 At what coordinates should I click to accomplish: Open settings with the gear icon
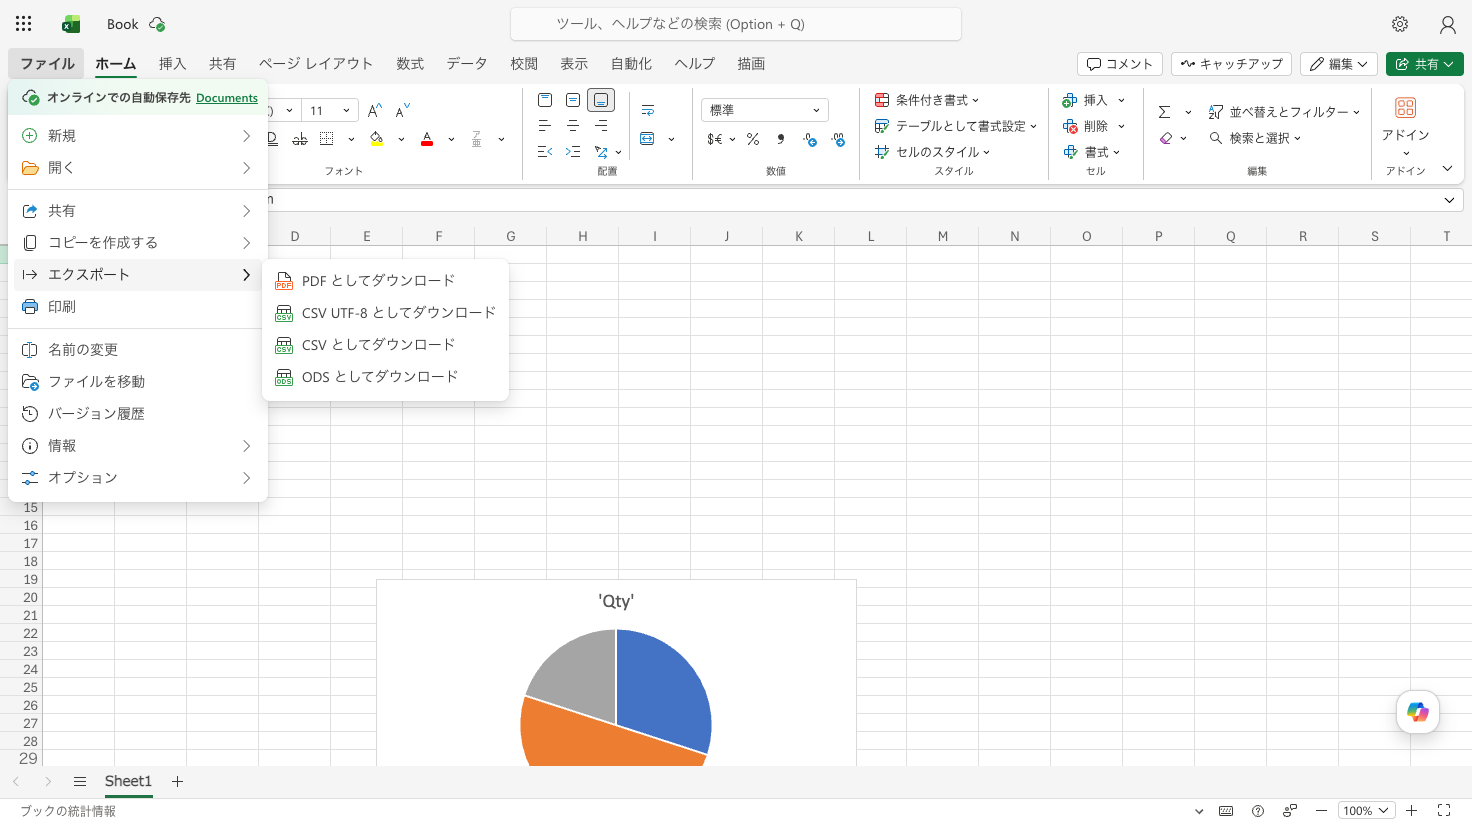(1400, 24)
